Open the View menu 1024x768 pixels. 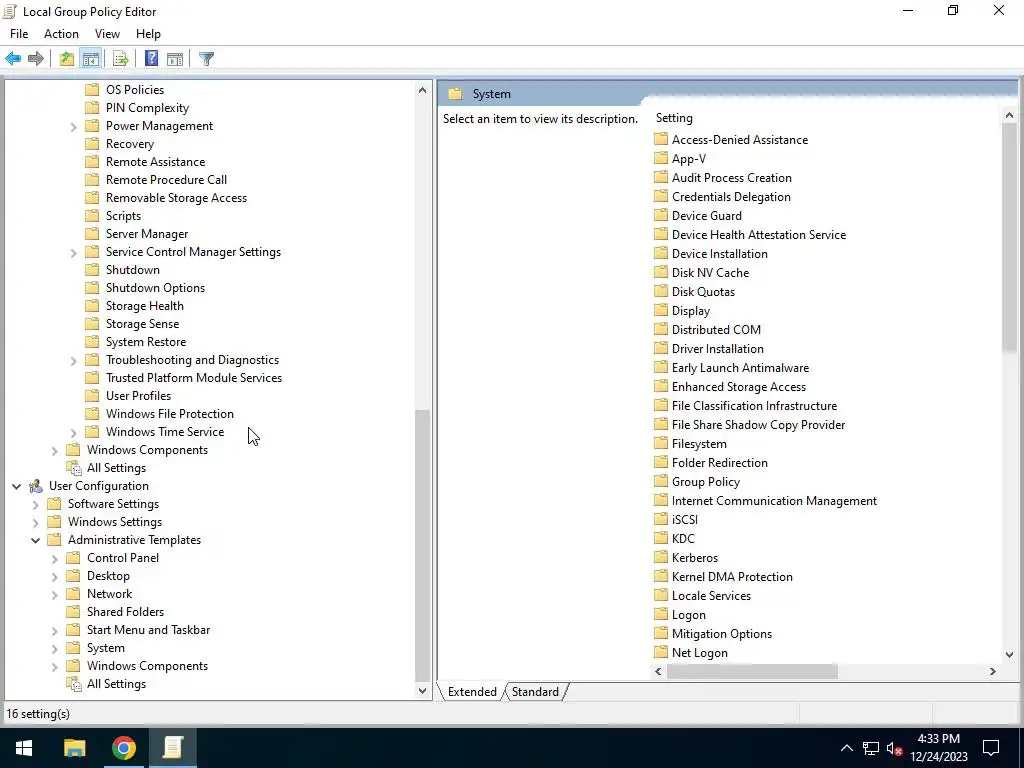(x=107, y=34)
